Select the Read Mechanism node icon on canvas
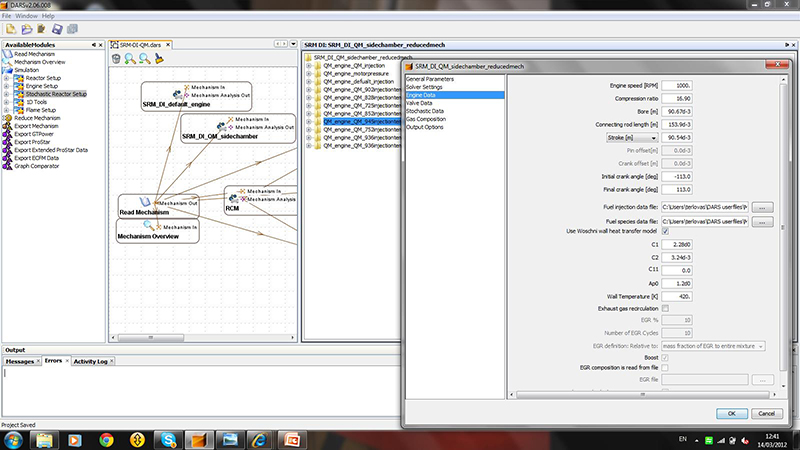Viewport: 800px width, 450px height. 143,202
